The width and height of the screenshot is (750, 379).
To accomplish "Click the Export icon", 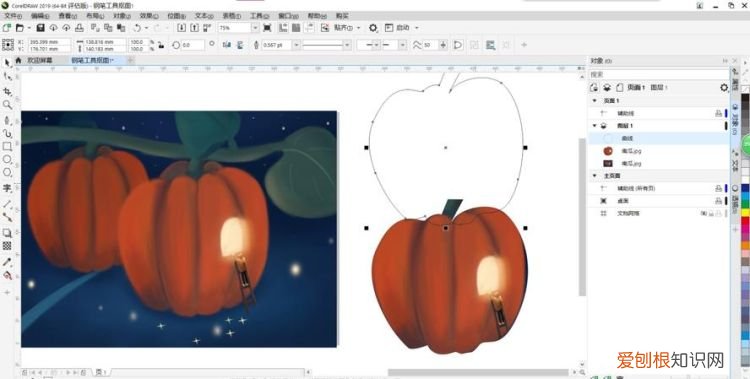I will [194, 28].
